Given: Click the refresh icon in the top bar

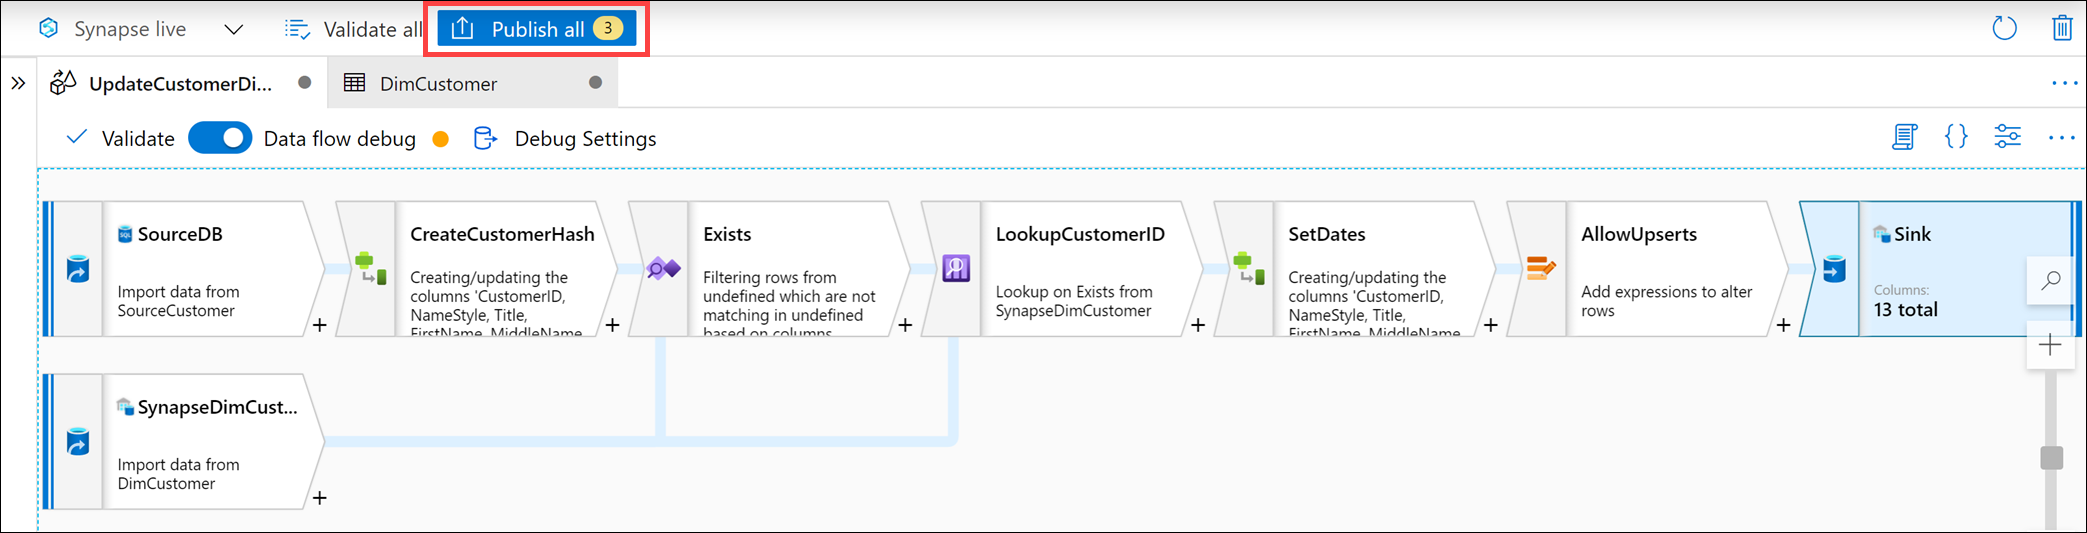Looking at the screenshot, I should coord(2004,28).
